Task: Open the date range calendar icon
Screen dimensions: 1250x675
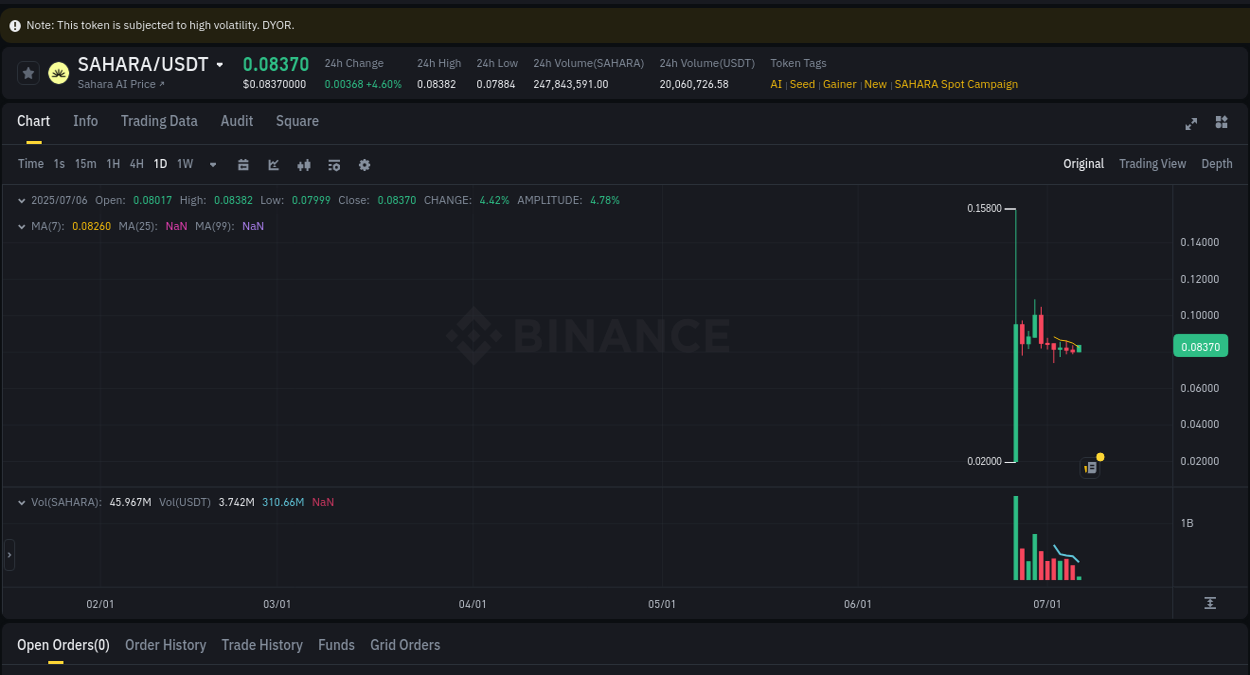Action: pyautogui.click(x=243, y=164)
